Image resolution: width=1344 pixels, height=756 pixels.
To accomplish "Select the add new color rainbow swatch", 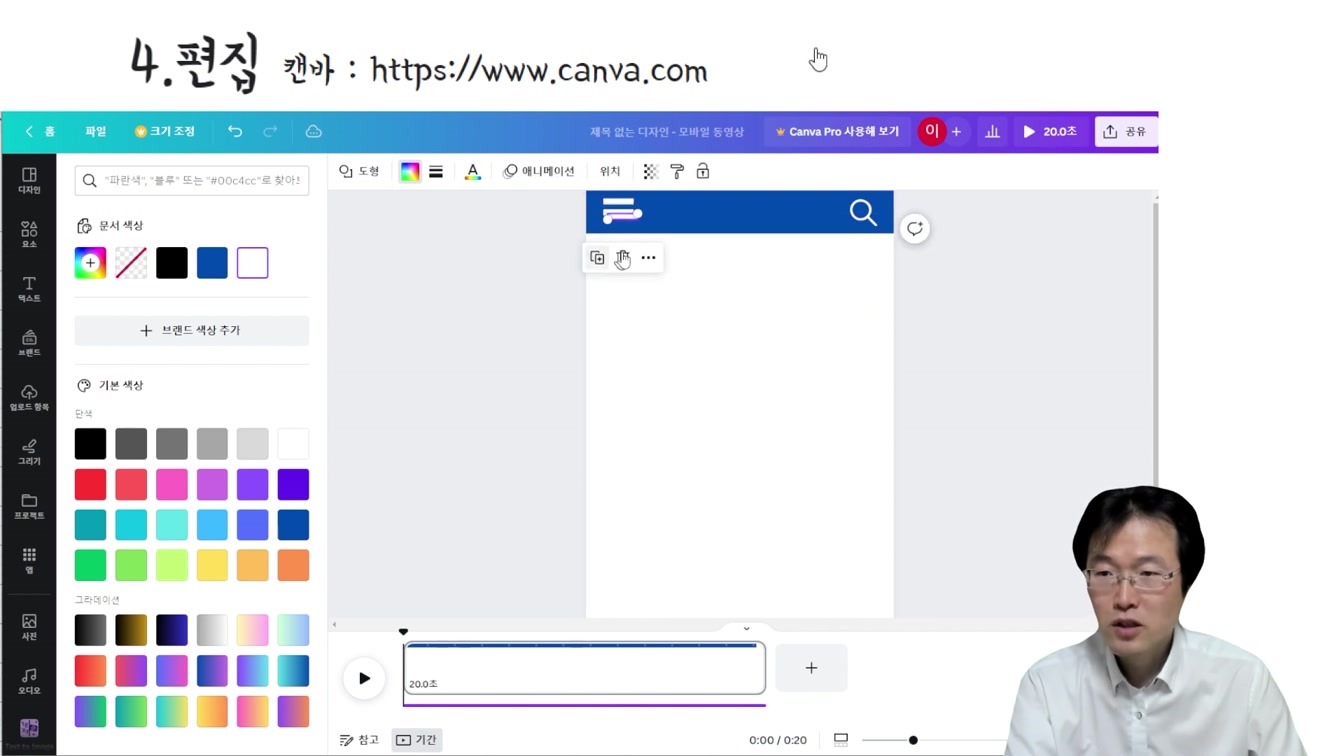I will click(90, 263).
